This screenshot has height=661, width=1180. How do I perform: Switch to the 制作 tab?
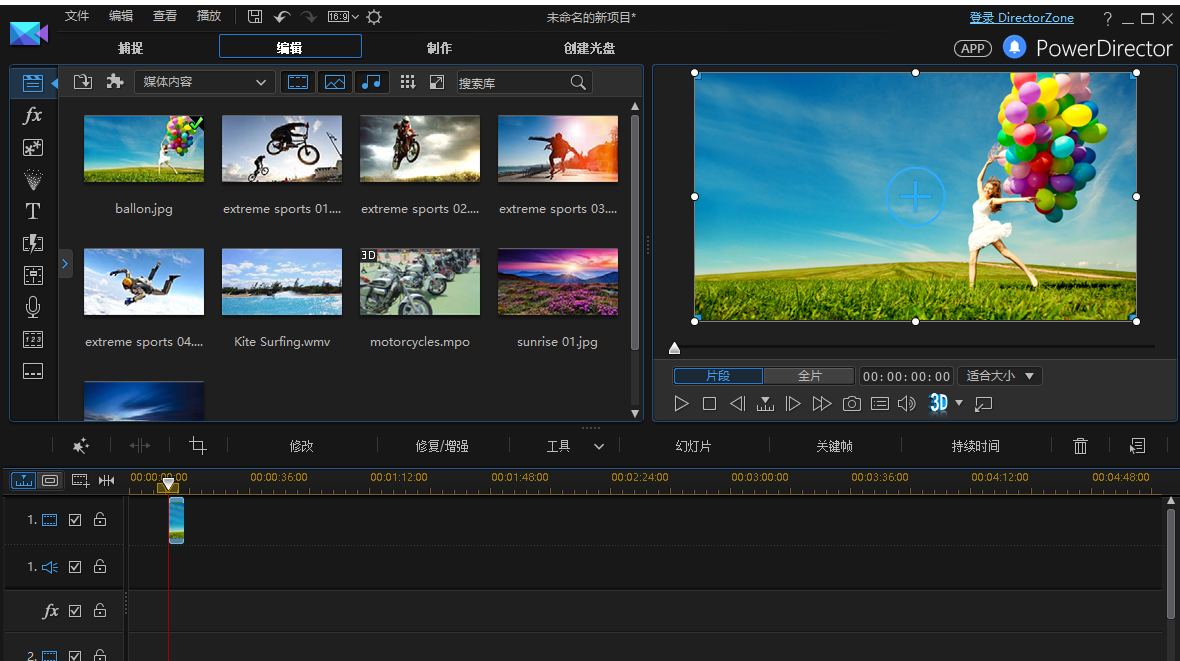point(439,47)
